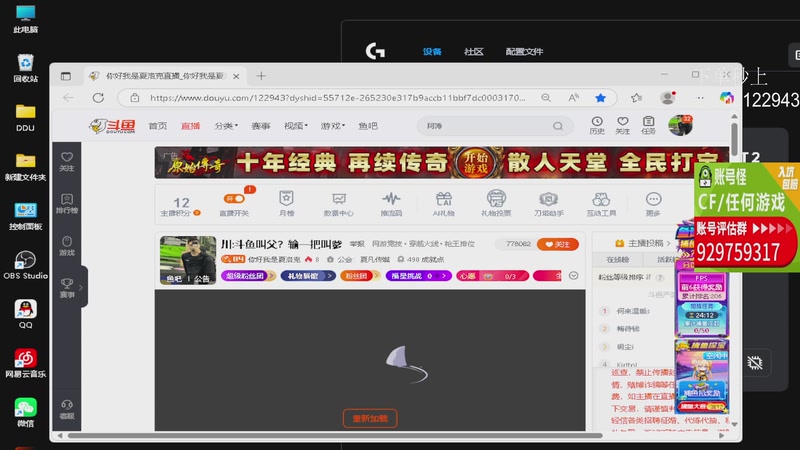Image resolution: width=800 pixels, height=450 pixels.
Task: Open 排行榜 ranking in left sidebar
Action: click(x=67, y=203)
